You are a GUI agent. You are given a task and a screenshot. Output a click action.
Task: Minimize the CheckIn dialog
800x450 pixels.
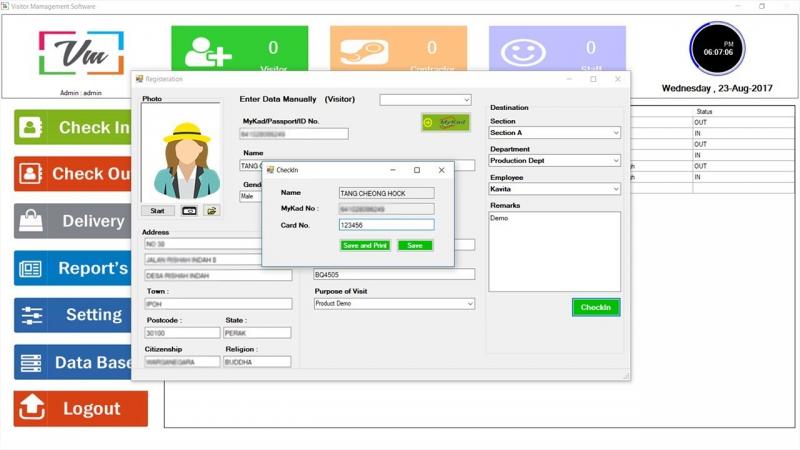(x=393, y=170)
